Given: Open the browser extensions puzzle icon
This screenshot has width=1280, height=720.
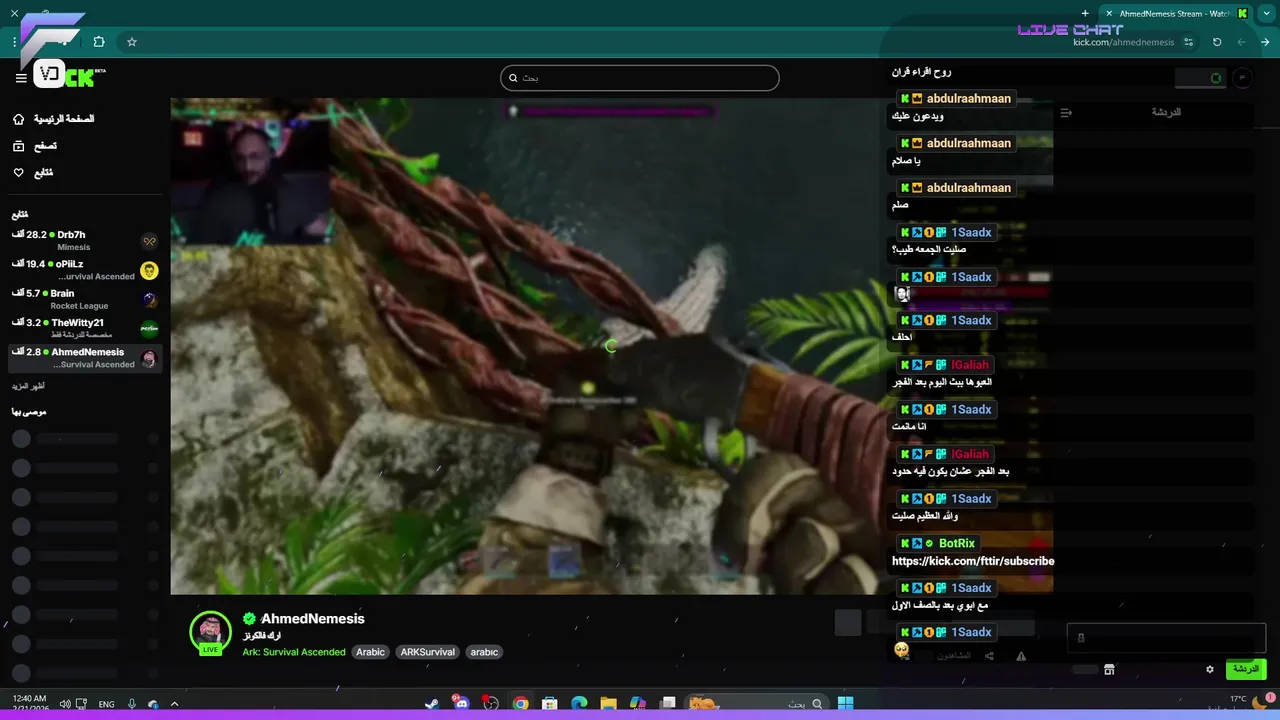Looking at the screenshot, I should tap(99, 42).
